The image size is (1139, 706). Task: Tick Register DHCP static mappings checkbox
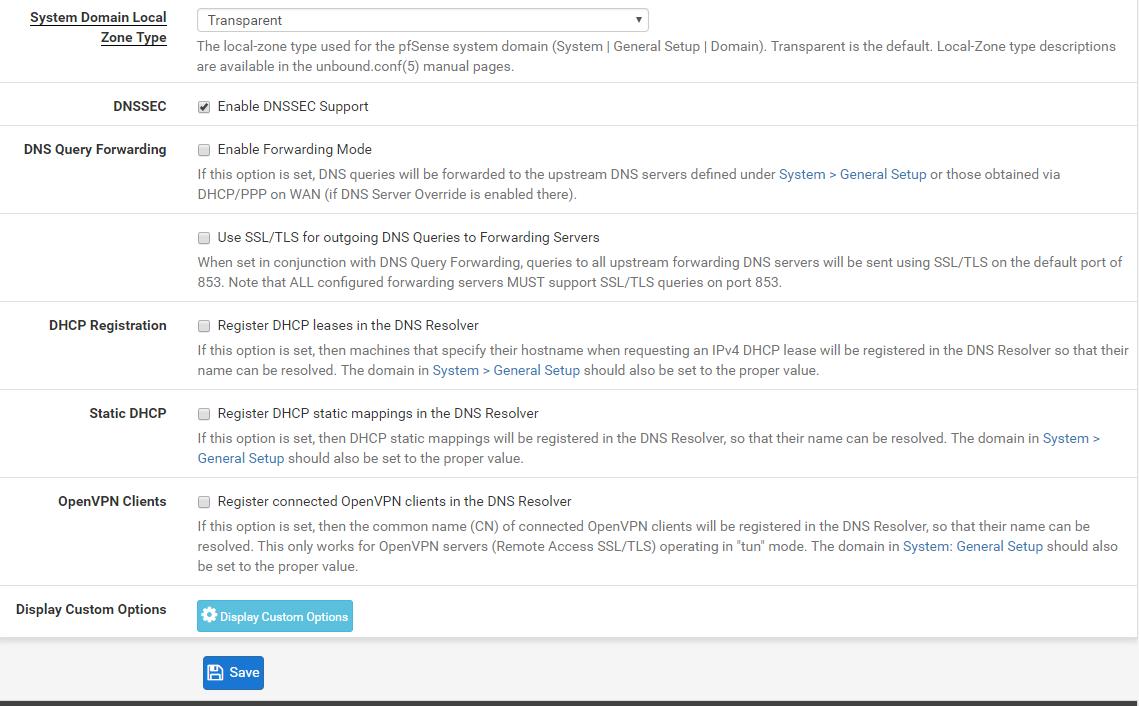[204, 413]
